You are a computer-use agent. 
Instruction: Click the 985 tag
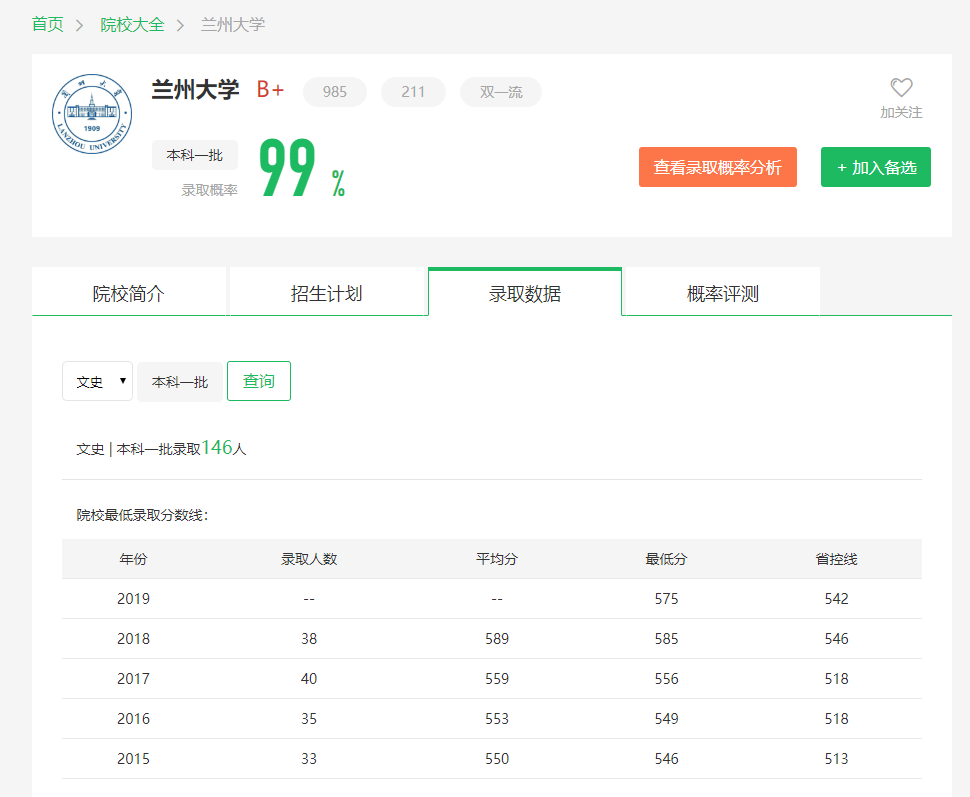click(x=335, y=92)
